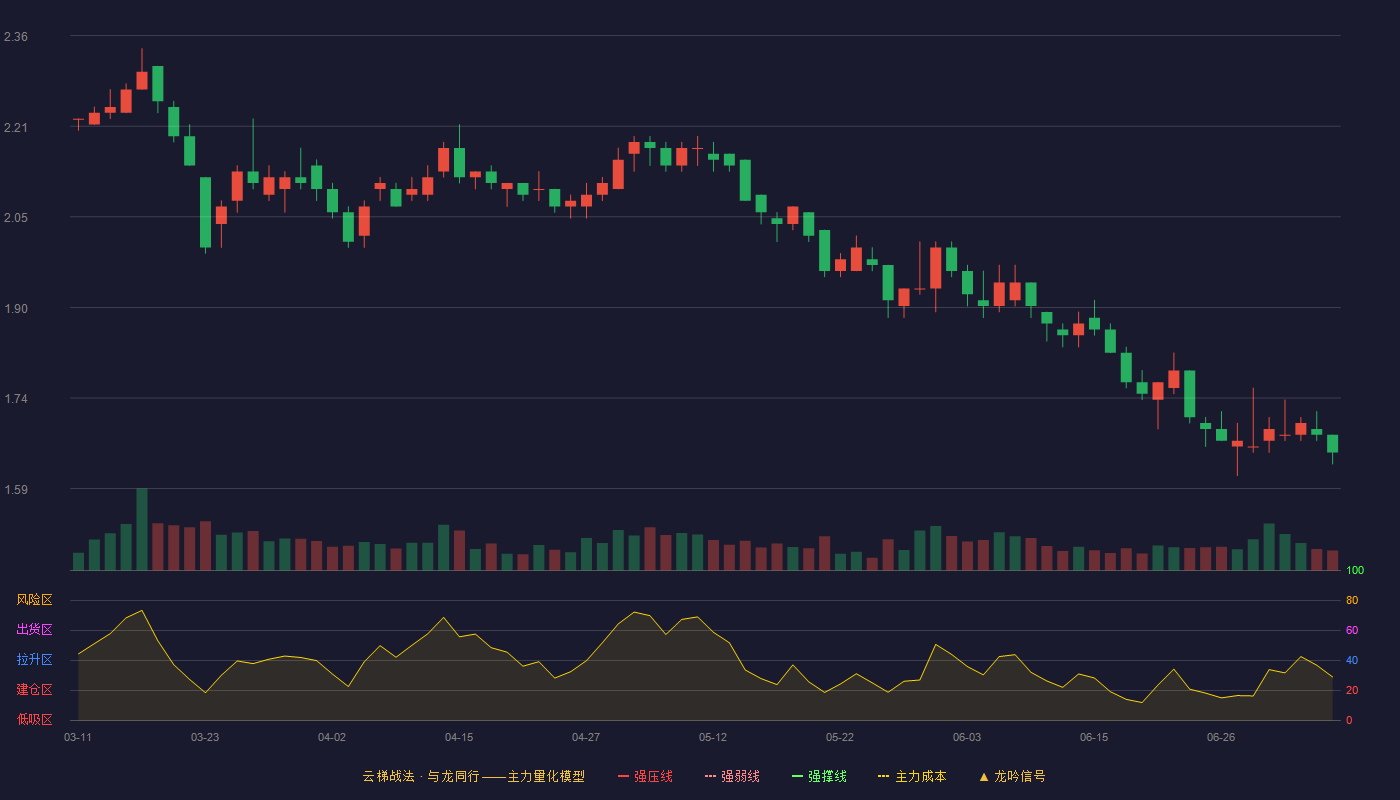
Task: Toggle the 主力成本 legend entry
Action: [911, 776]
